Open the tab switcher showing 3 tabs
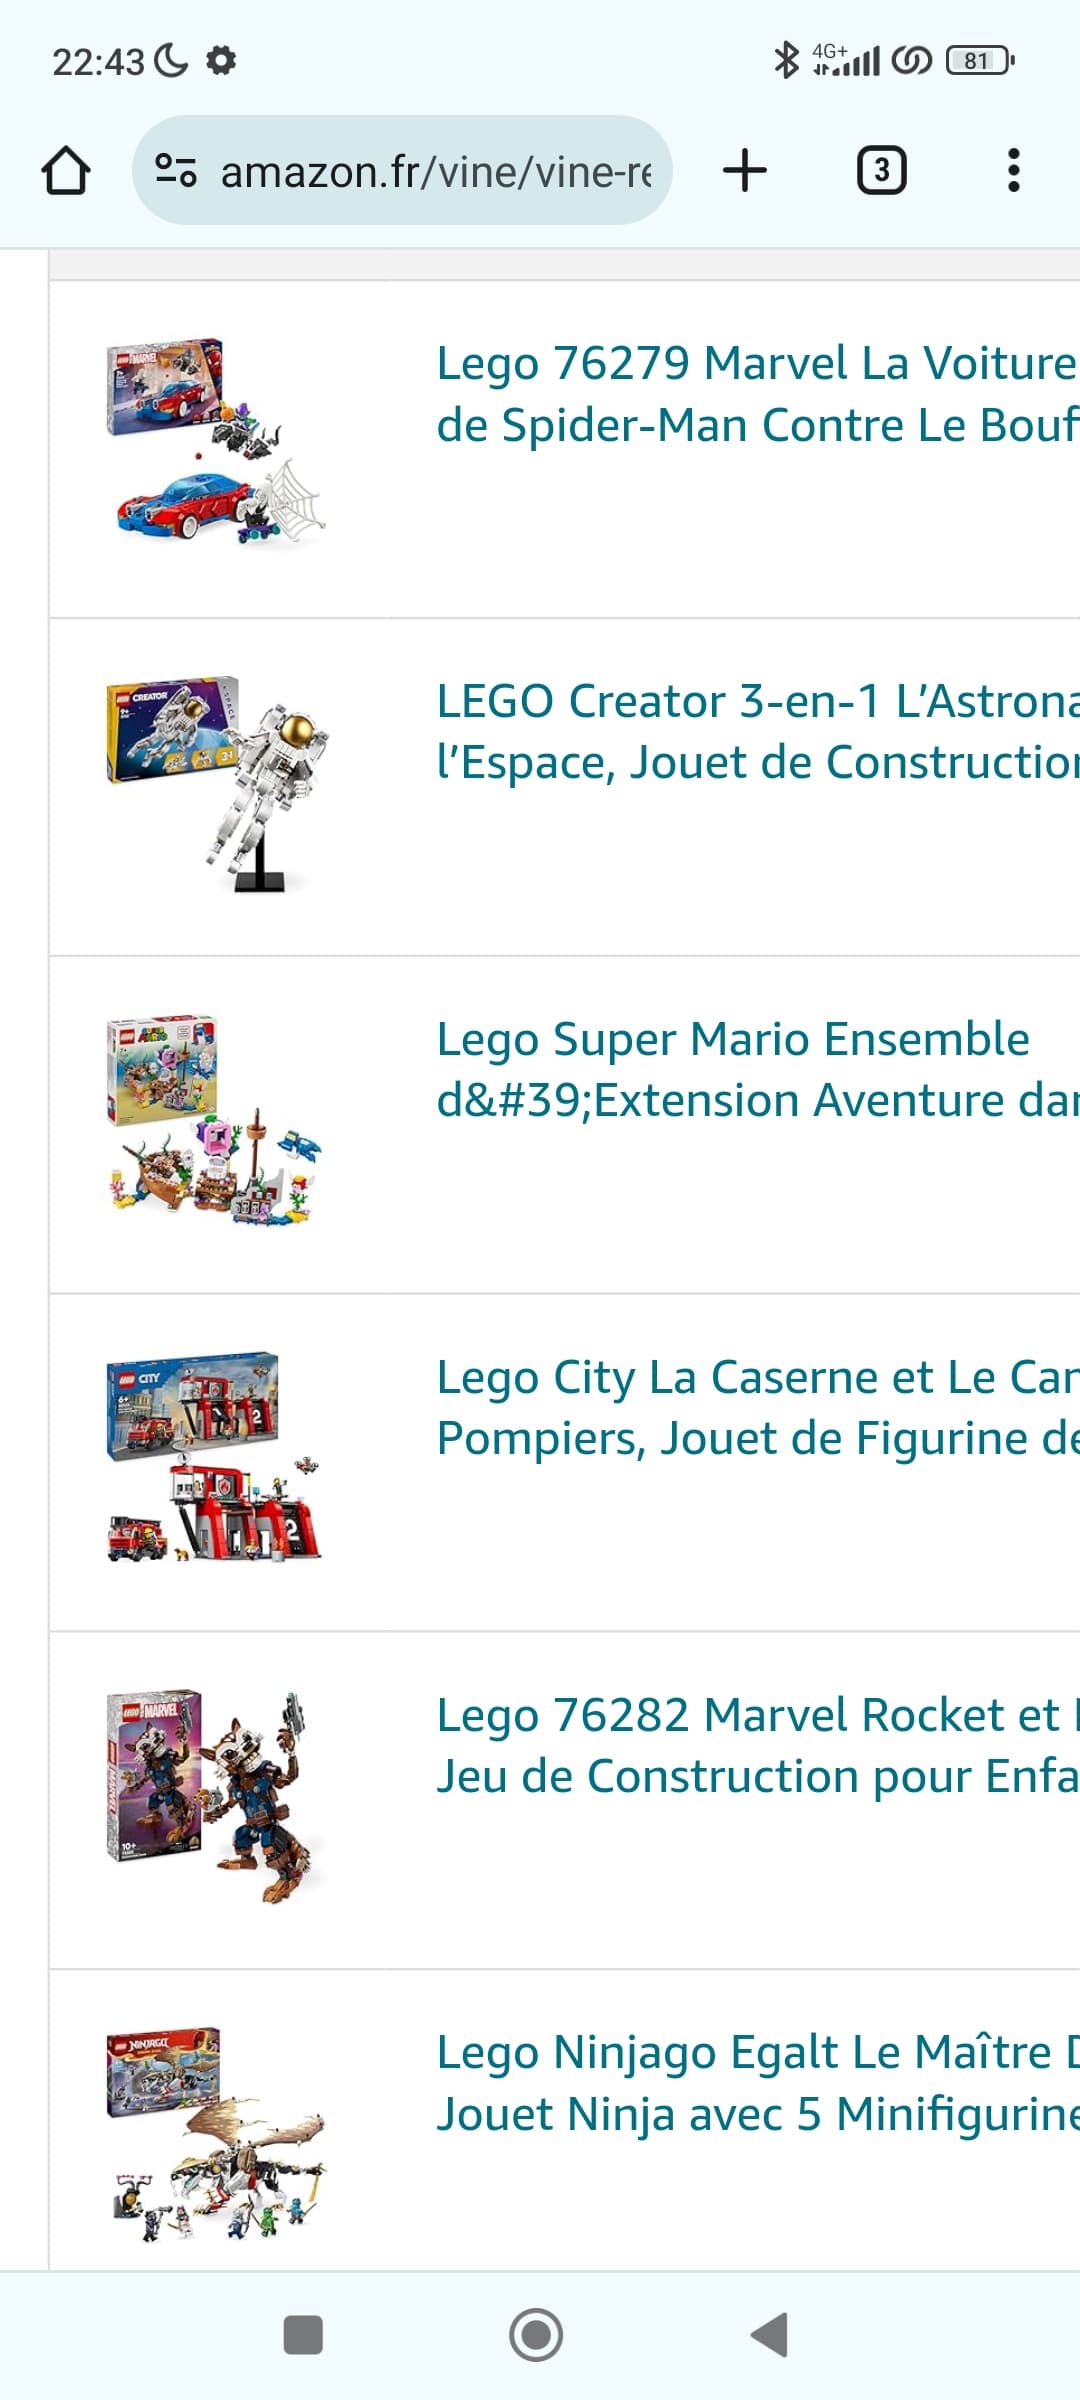 tap(881, 170)
